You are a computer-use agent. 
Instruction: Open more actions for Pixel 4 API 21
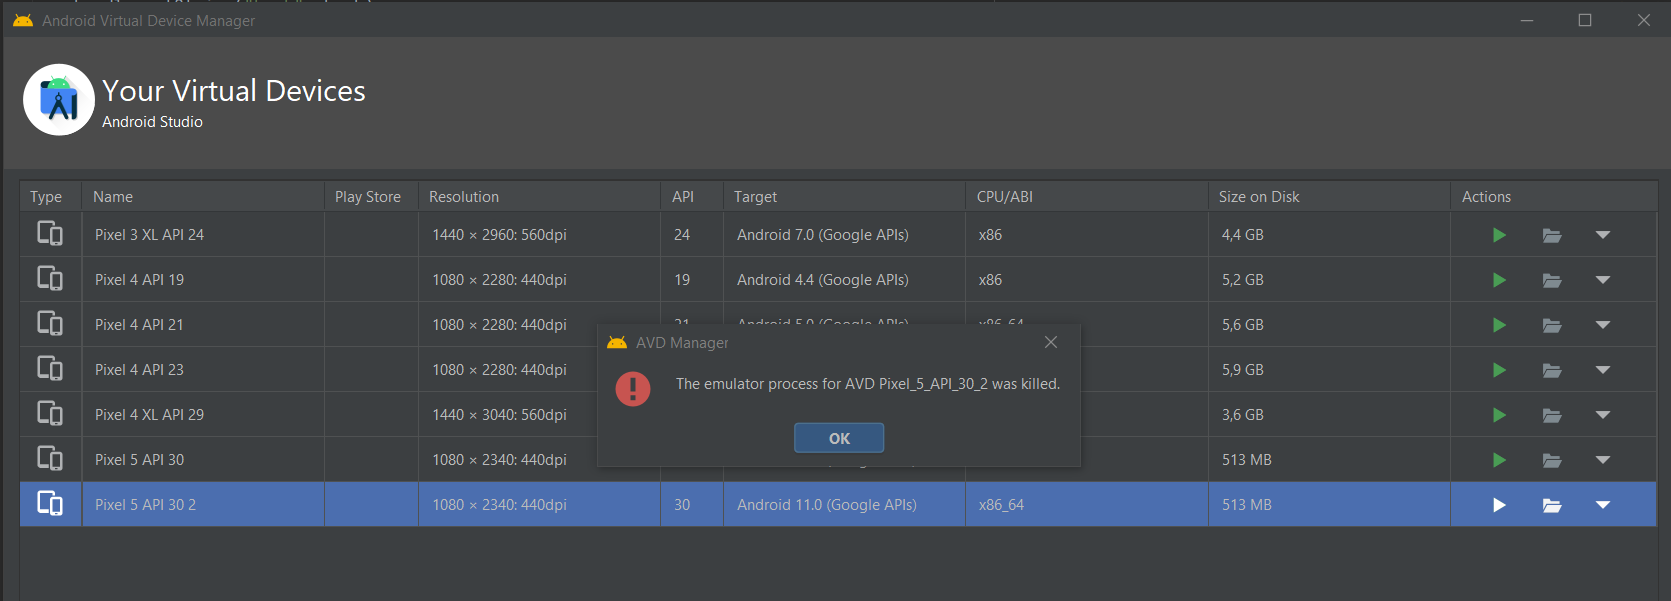pyautogui.click(x=1603, y=325)
